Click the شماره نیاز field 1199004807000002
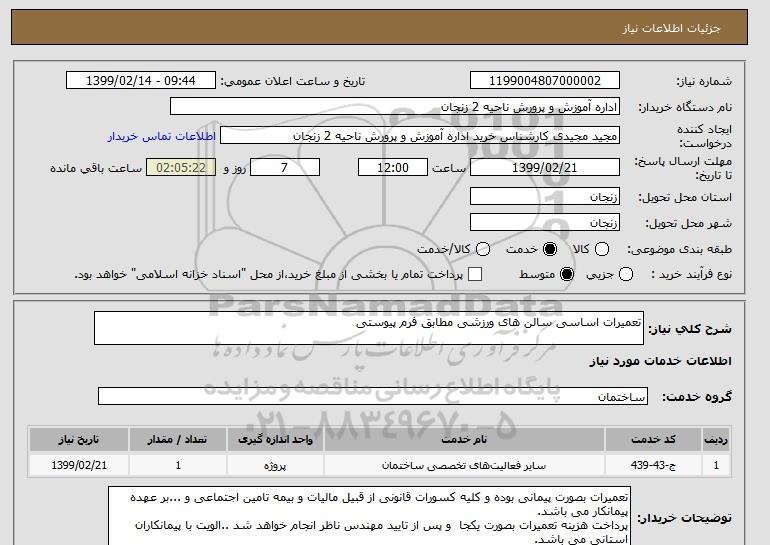The width and height of the screenshot is (770, 545). (545, 81)
